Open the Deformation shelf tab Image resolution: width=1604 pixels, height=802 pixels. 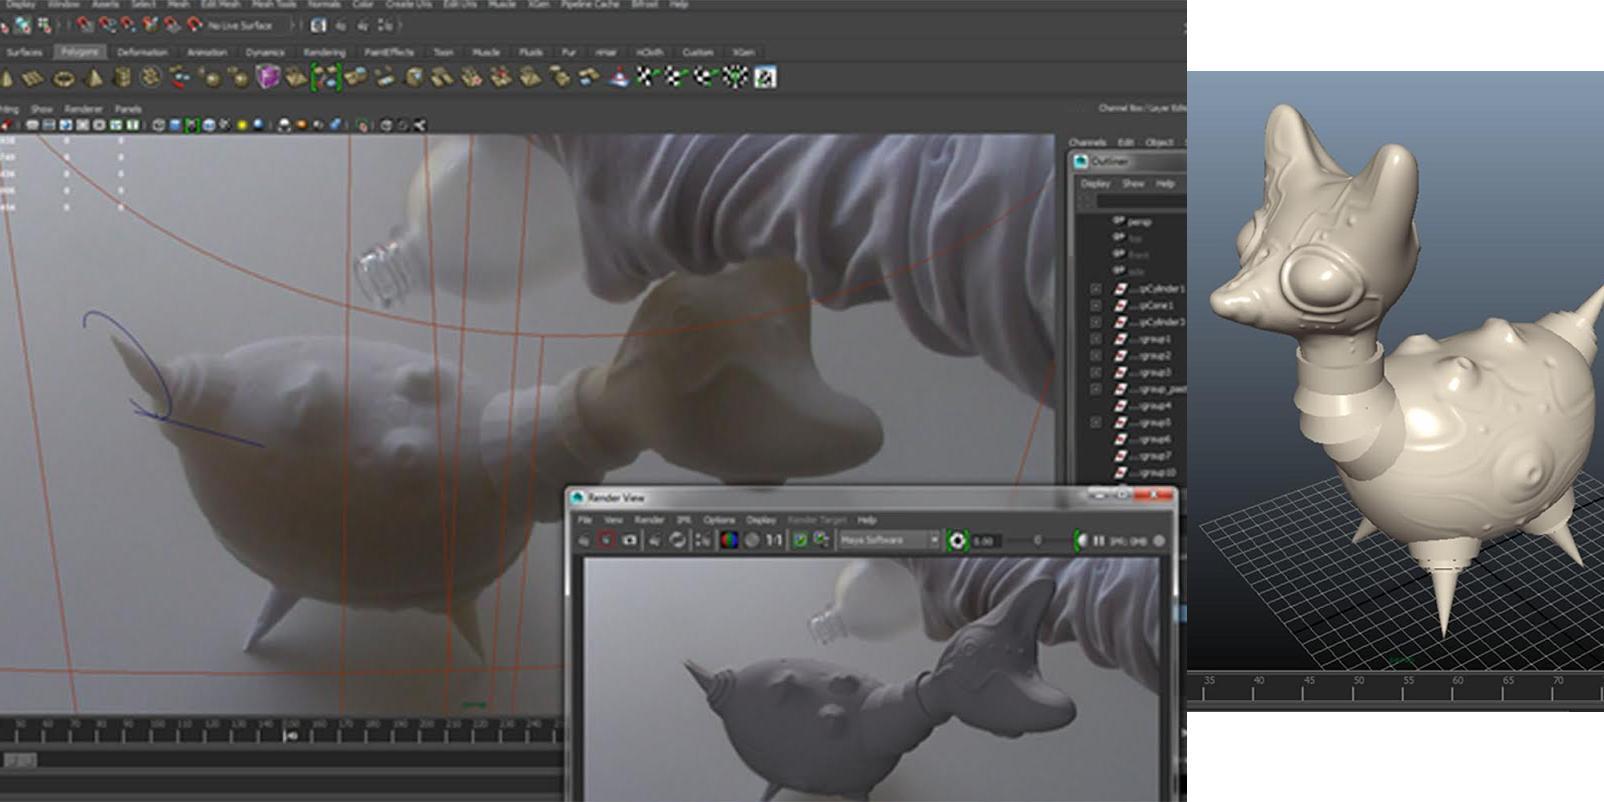[x=142, y=52]
